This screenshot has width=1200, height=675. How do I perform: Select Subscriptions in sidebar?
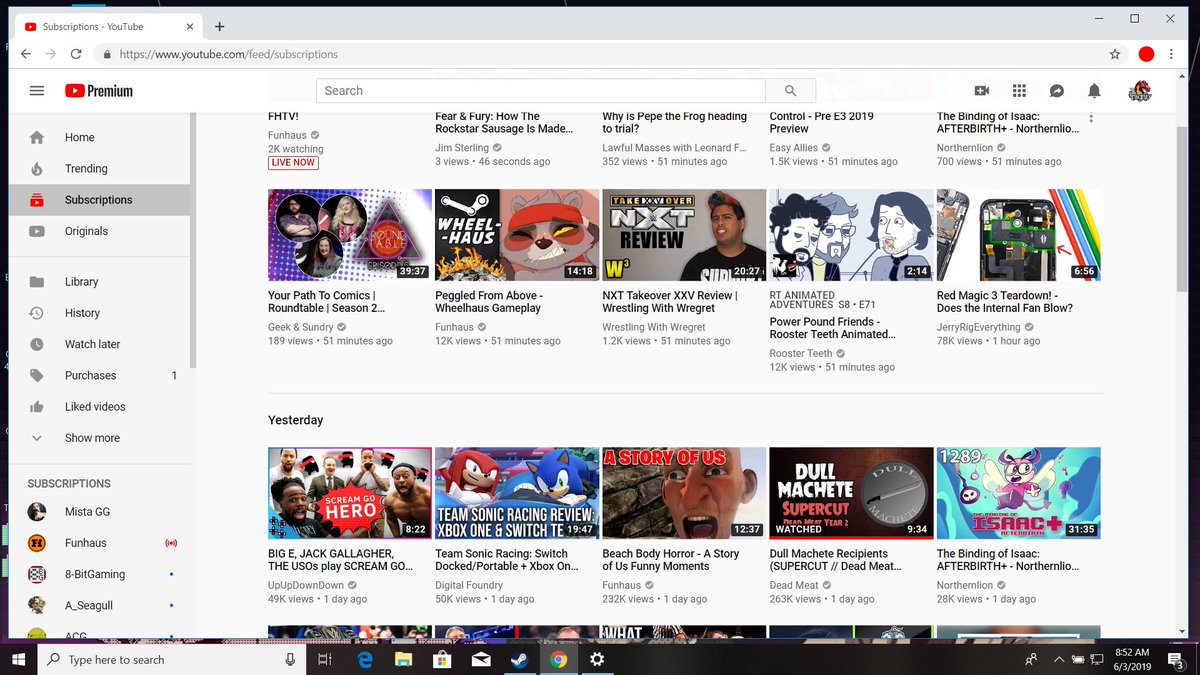[99, 200]
